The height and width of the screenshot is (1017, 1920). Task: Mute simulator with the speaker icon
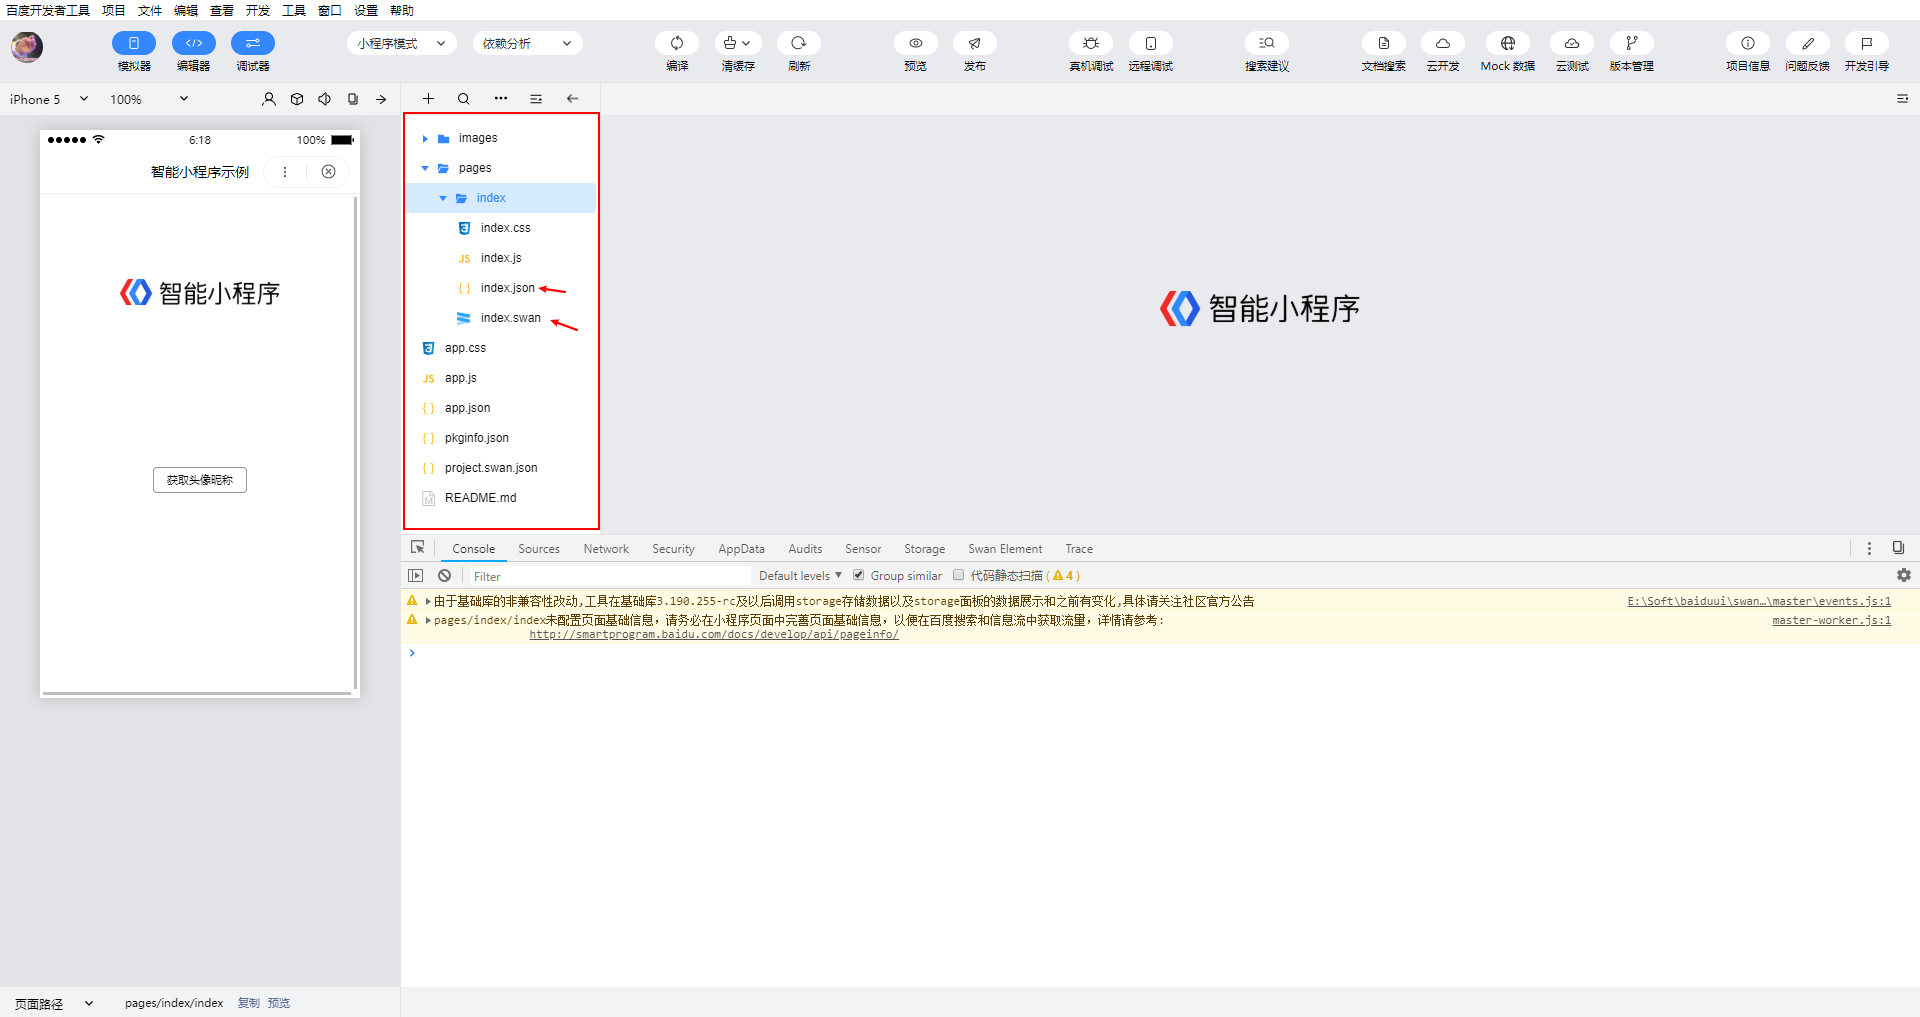coord(325,99)
